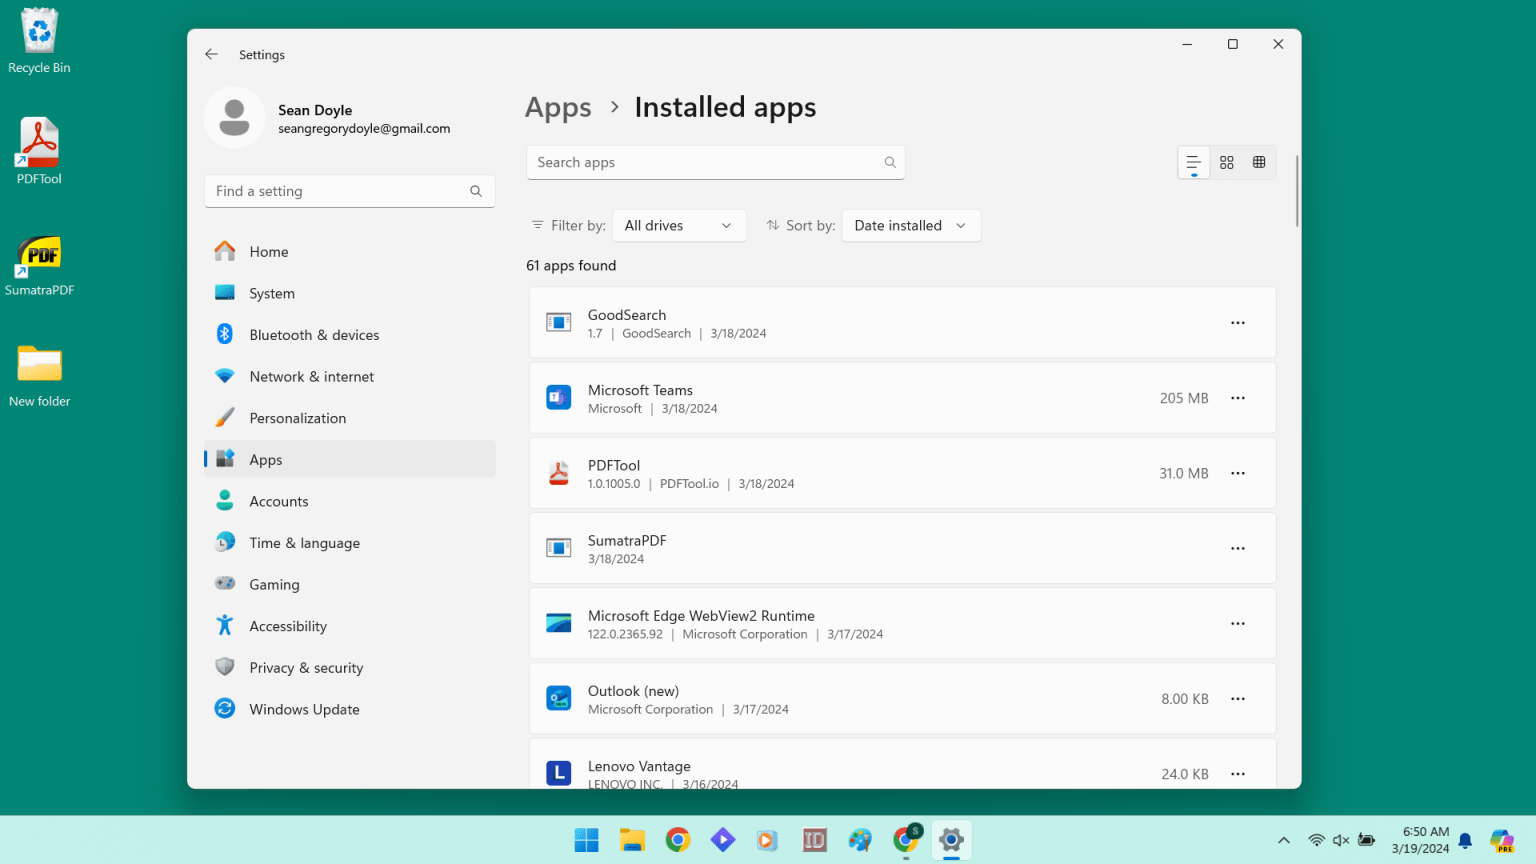This screenshot has width=1536, height=864.
Task: Open Accessibility settings
Action: 350,627
